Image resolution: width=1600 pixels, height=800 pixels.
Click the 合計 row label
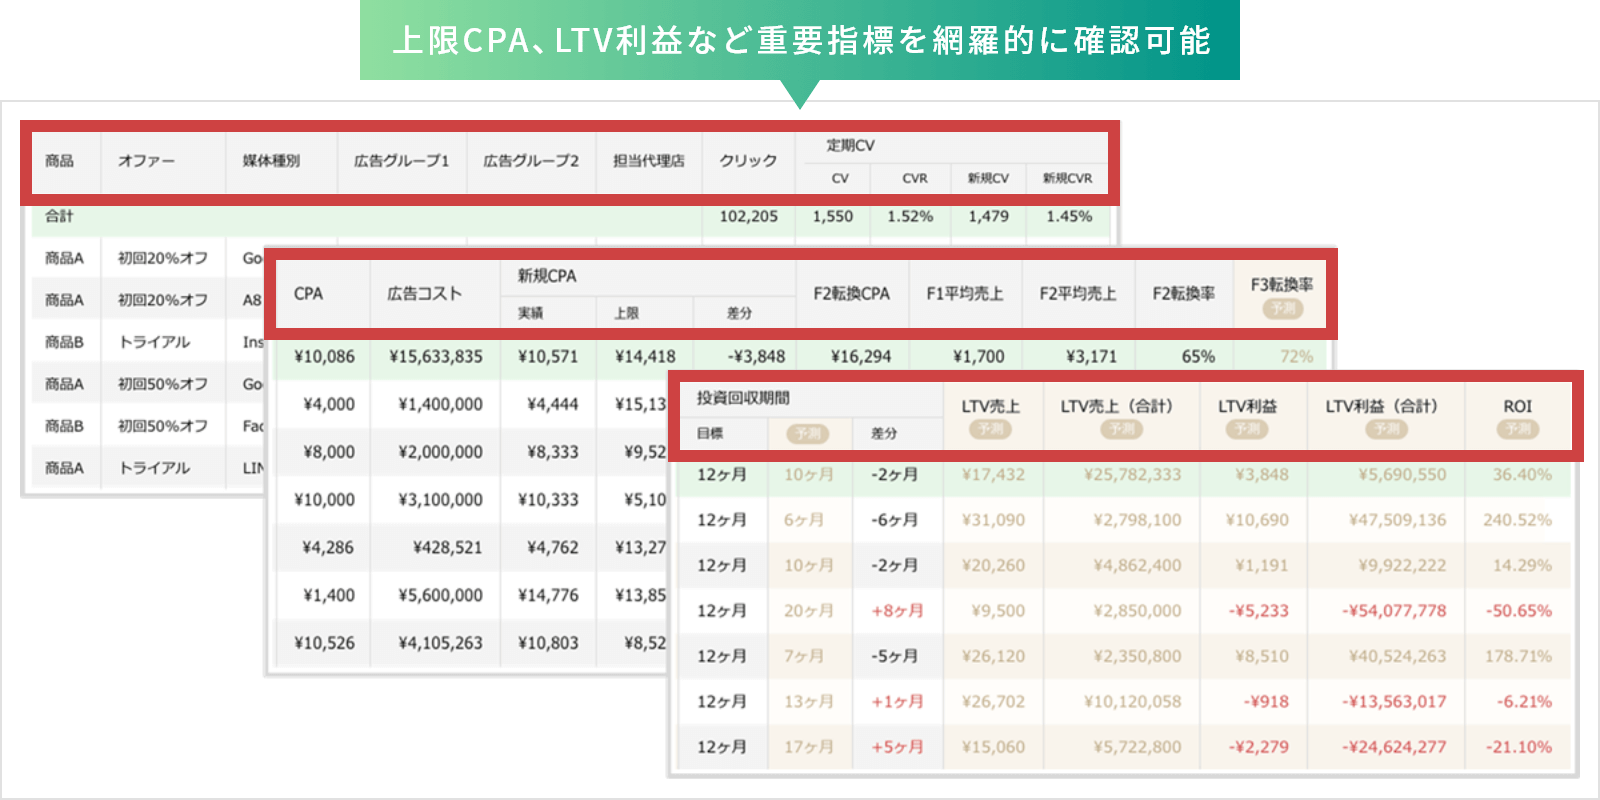click(59, 216)
